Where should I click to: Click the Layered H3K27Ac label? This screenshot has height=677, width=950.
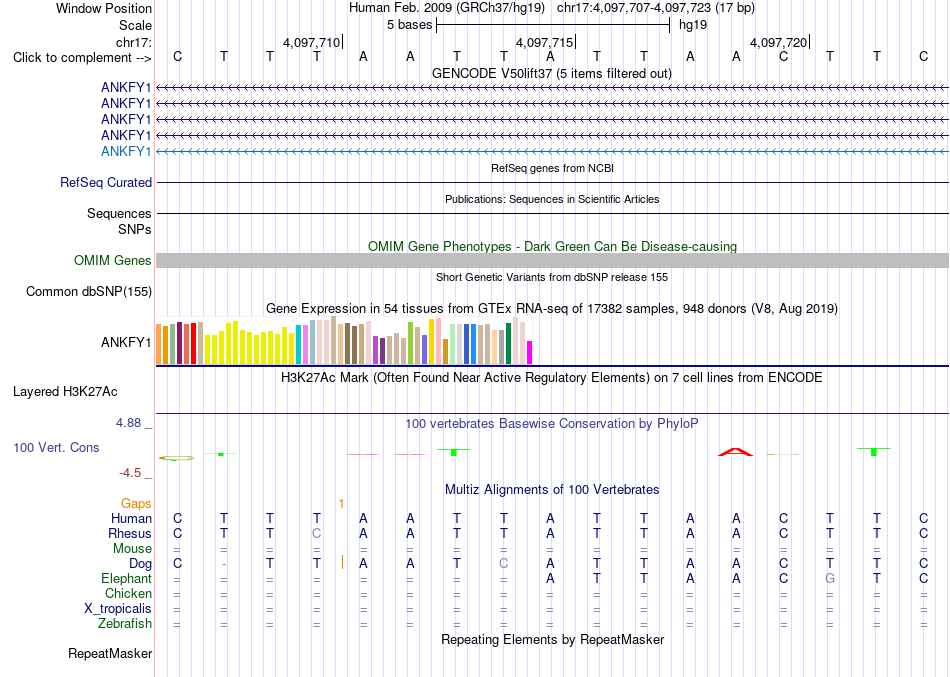[65, 392]
